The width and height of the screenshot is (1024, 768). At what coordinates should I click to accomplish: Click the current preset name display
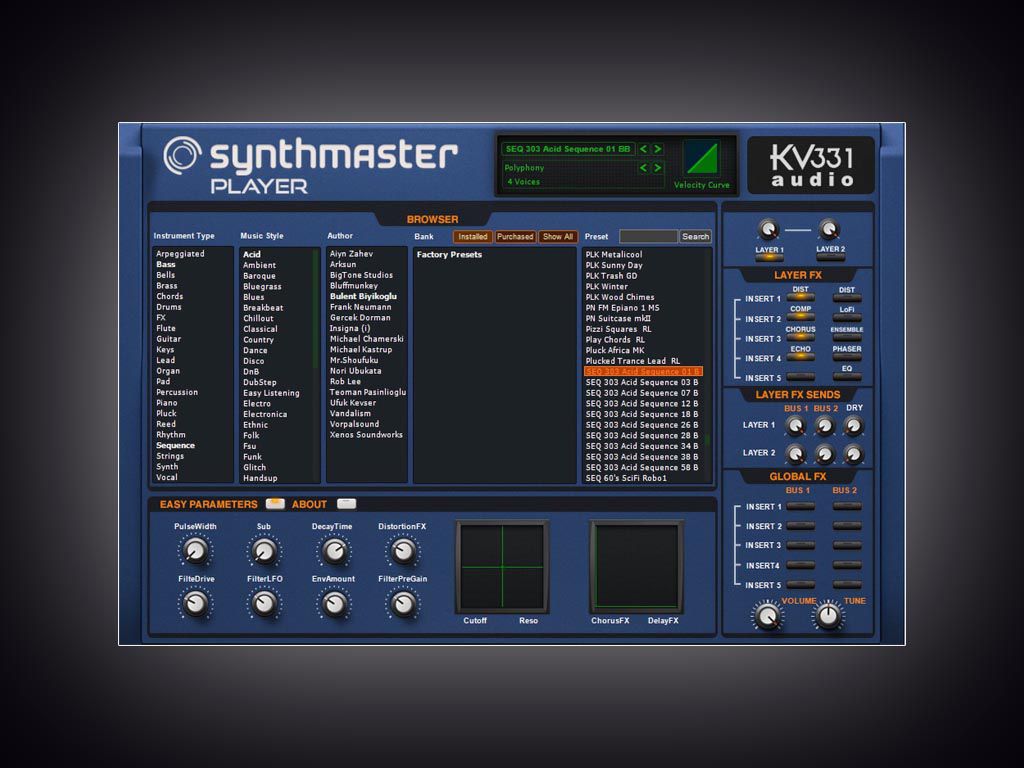coord(568,149)
